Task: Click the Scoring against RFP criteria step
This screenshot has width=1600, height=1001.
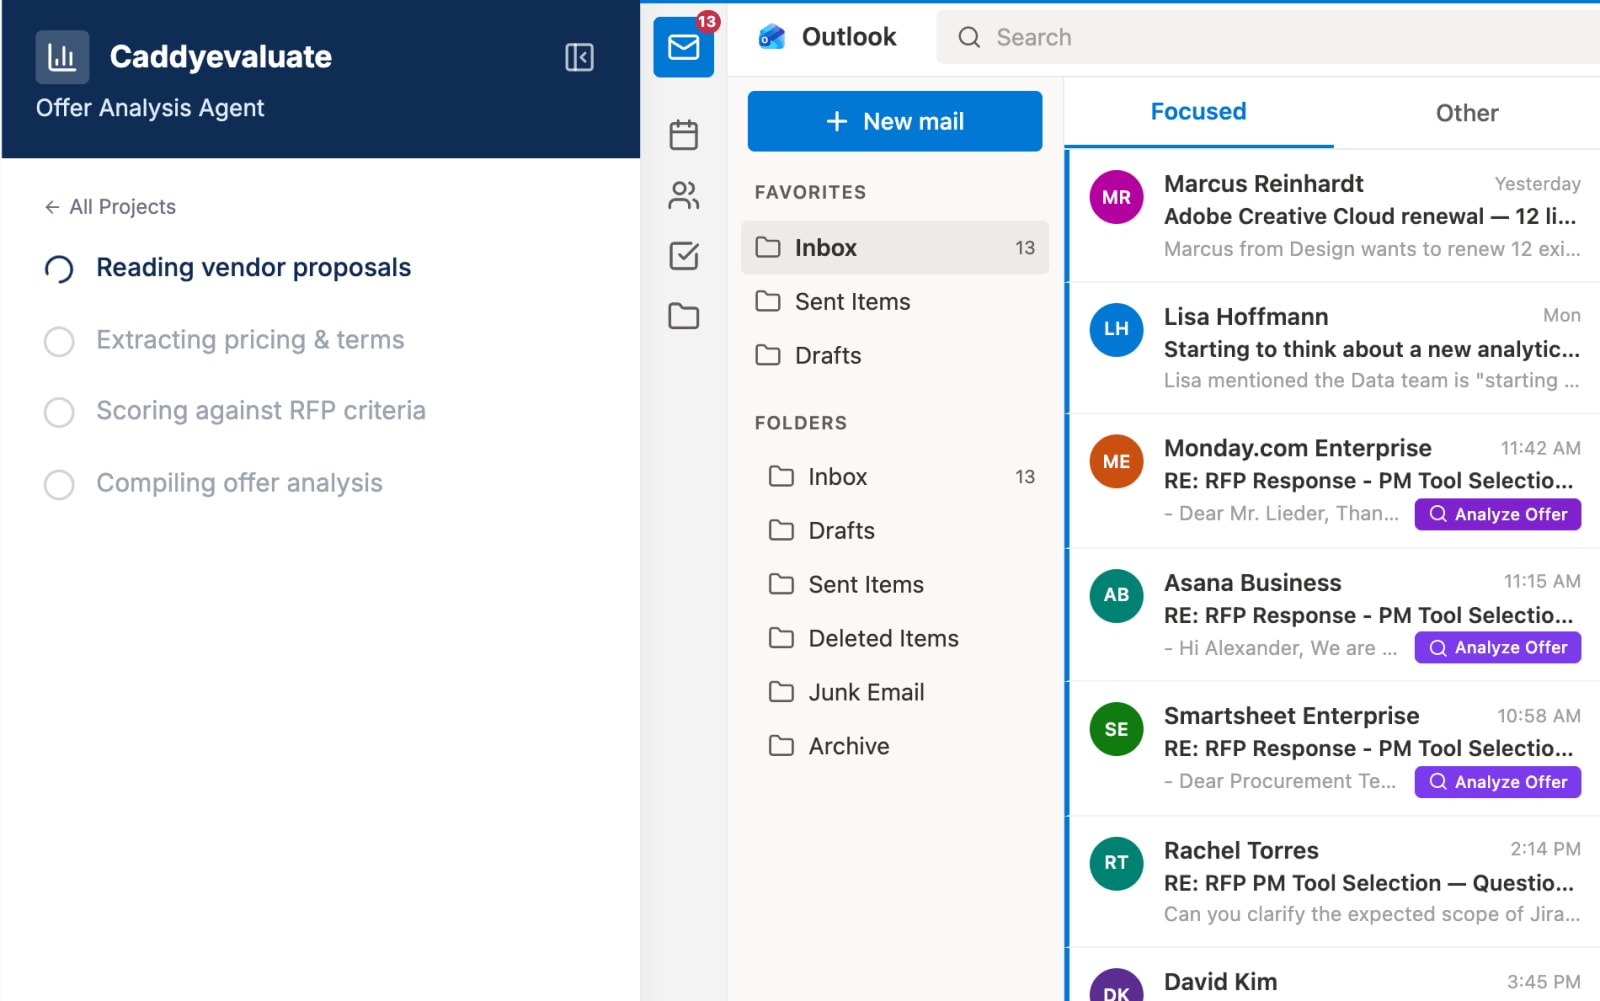Action: [x=261, y=411]
